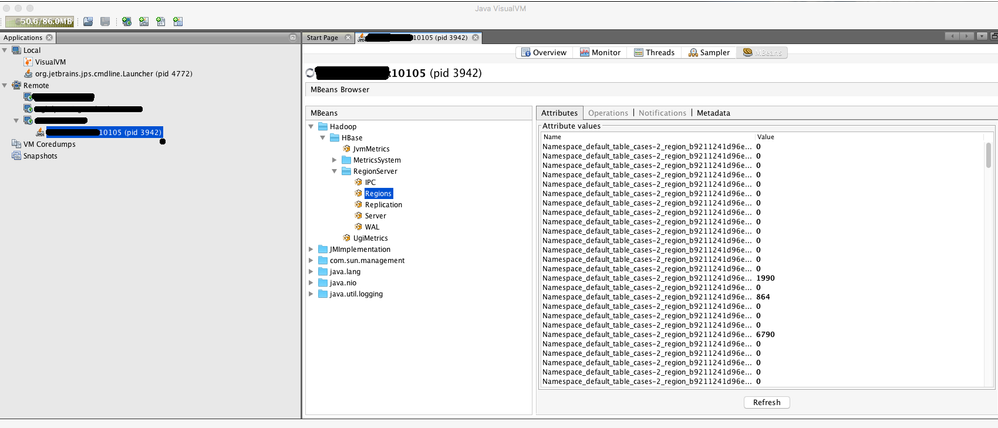
Task: Open the Operations tab
Action: 608,113
